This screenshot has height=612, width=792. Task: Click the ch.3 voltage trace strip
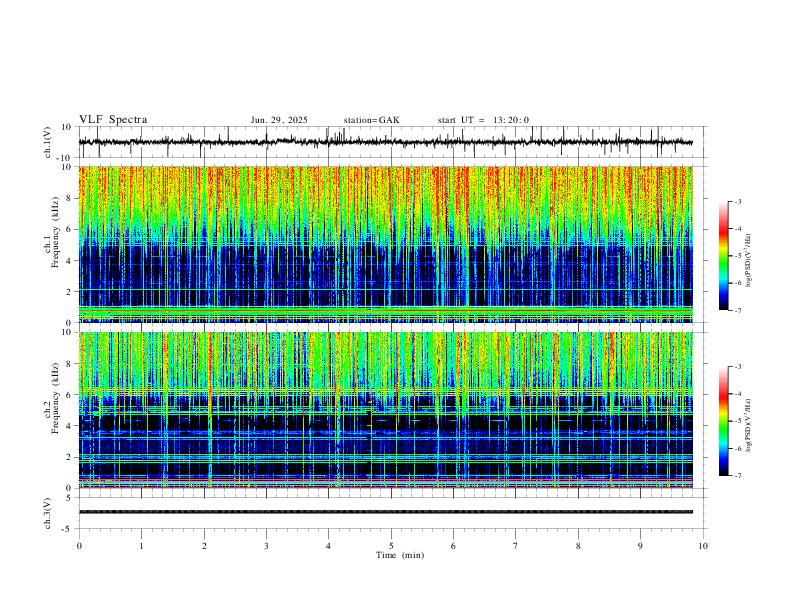coord(385,512)
